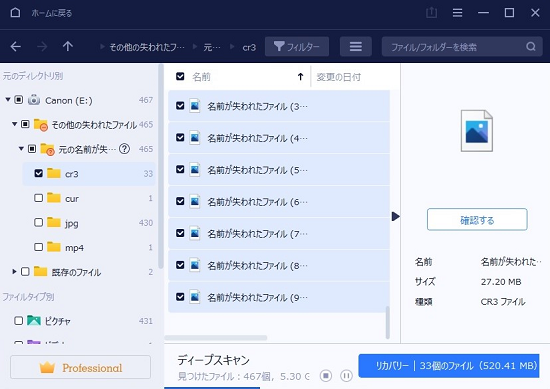
Task: Check the jpg folder checkbox
Action: point(39,222)
